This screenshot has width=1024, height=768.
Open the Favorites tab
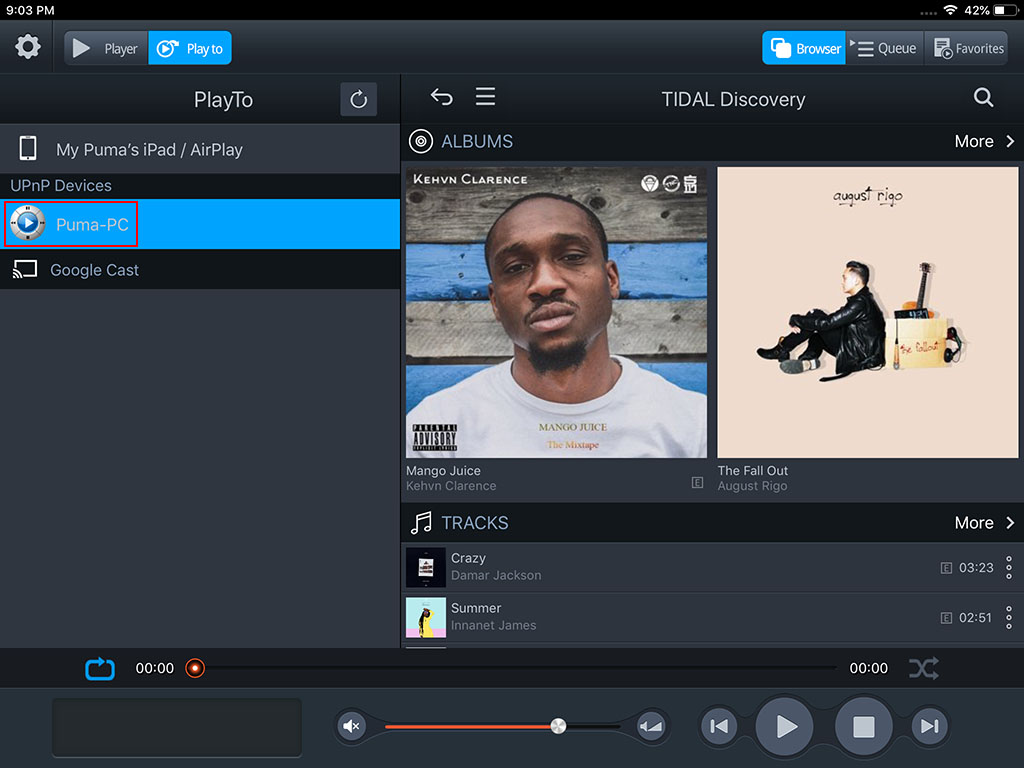coord(967,48)
